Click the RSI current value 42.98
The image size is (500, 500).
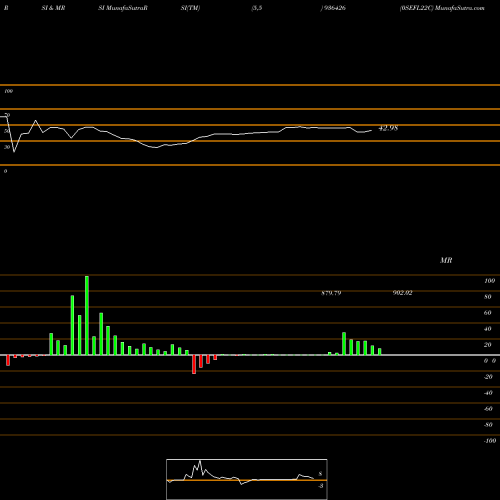(388, 128)
